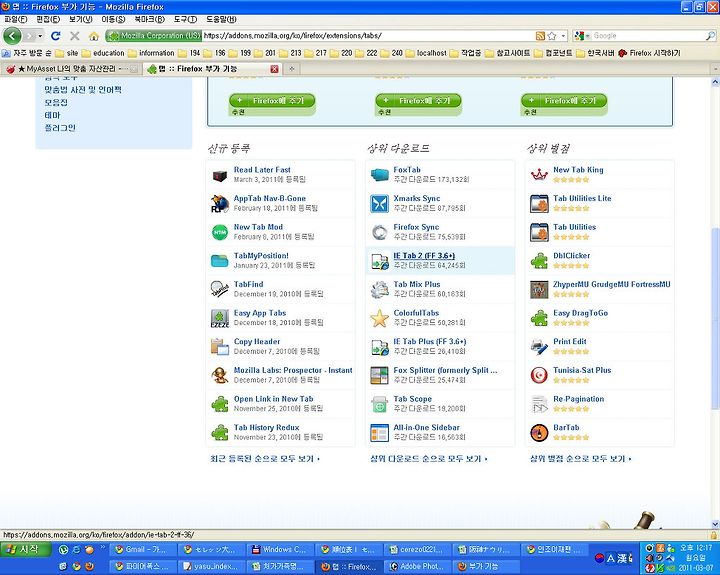
Task: Open the localhost bookmarks folder
Action: coord(426,53)
